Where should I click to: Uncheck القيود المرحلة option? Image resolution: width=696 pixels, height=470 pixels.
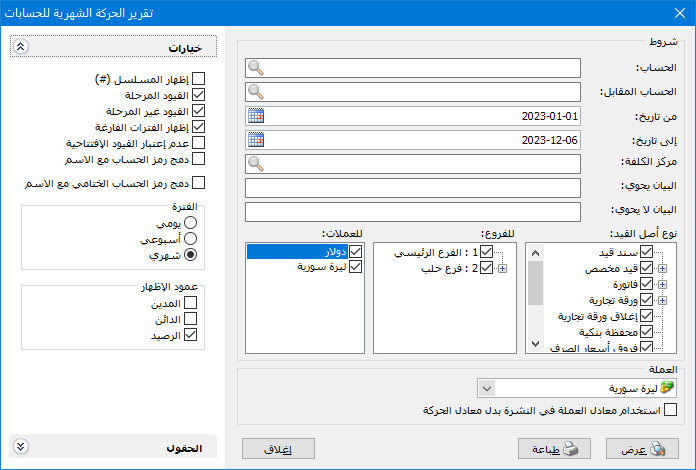pos(198,95)
